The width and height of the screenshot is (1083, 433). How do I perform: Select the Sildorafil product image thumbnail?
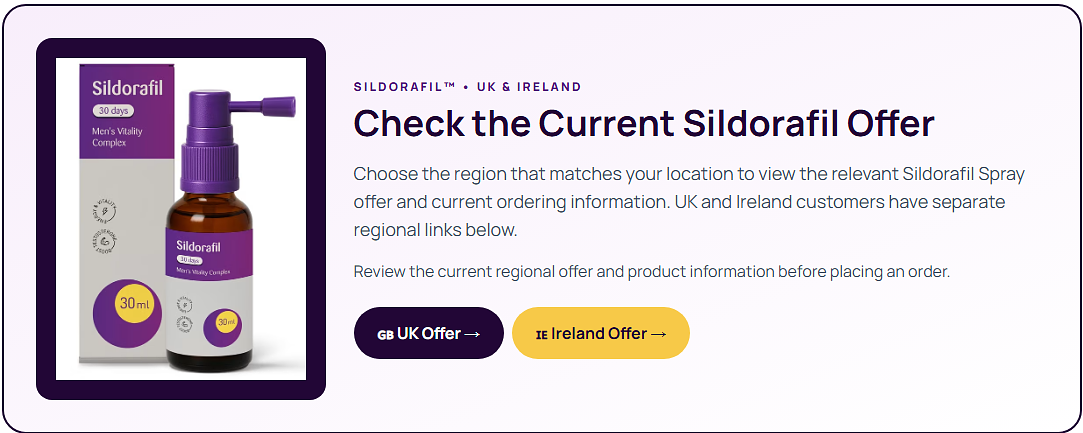pos(181,219)
